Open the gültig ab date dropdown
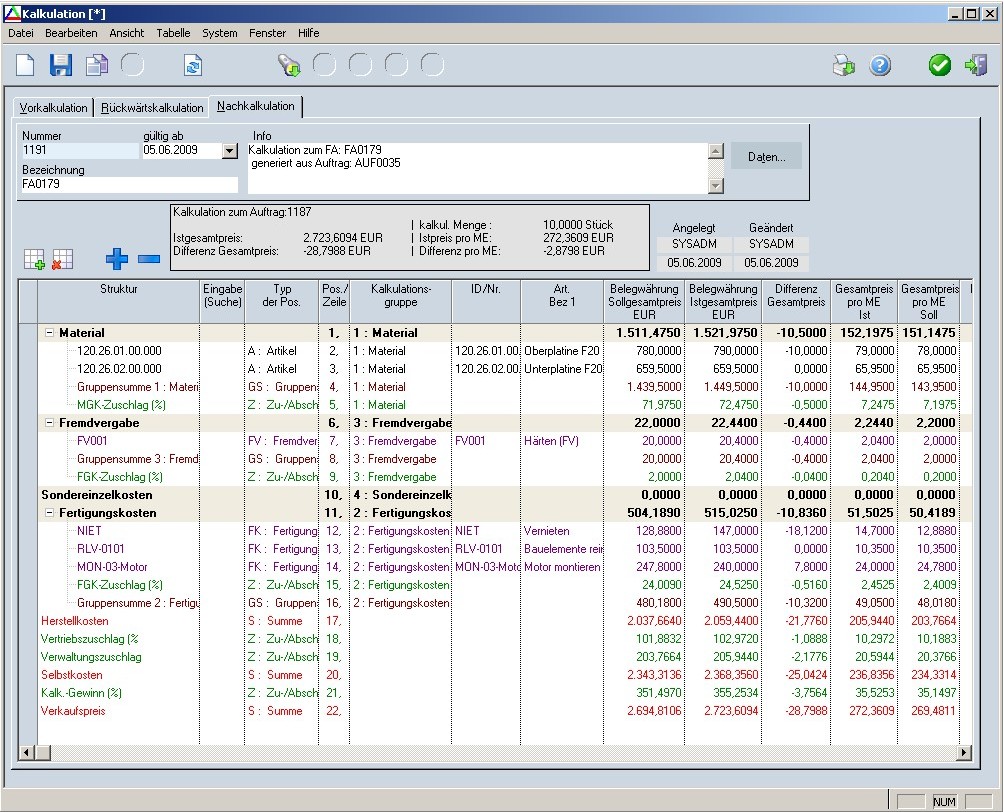This screenshot has width=1004, height=812. (x=229, y=151)
